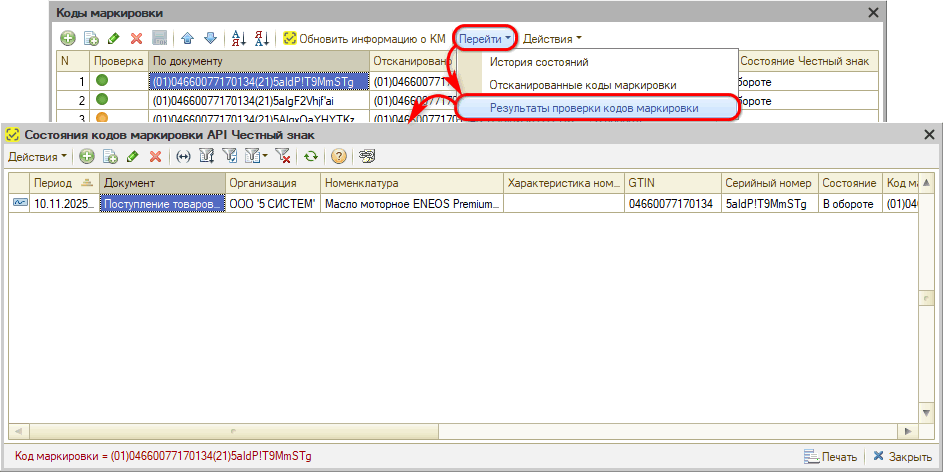Click the list settings icon after Help
943x472 pixels.
pyautogui.click(x=367, y=157)
